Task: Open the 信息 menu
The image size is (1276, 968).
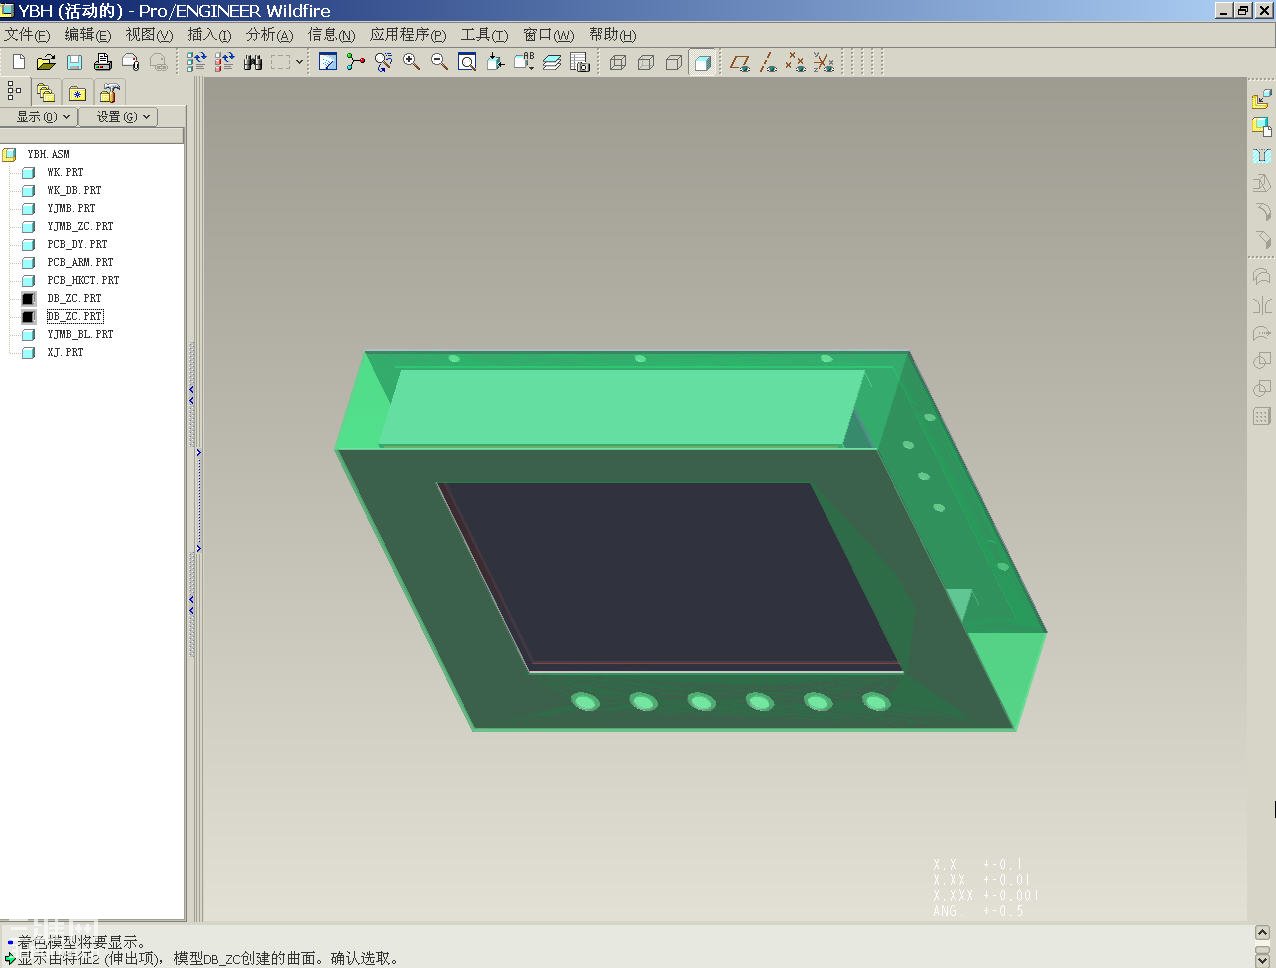Action: click(331, 35)
